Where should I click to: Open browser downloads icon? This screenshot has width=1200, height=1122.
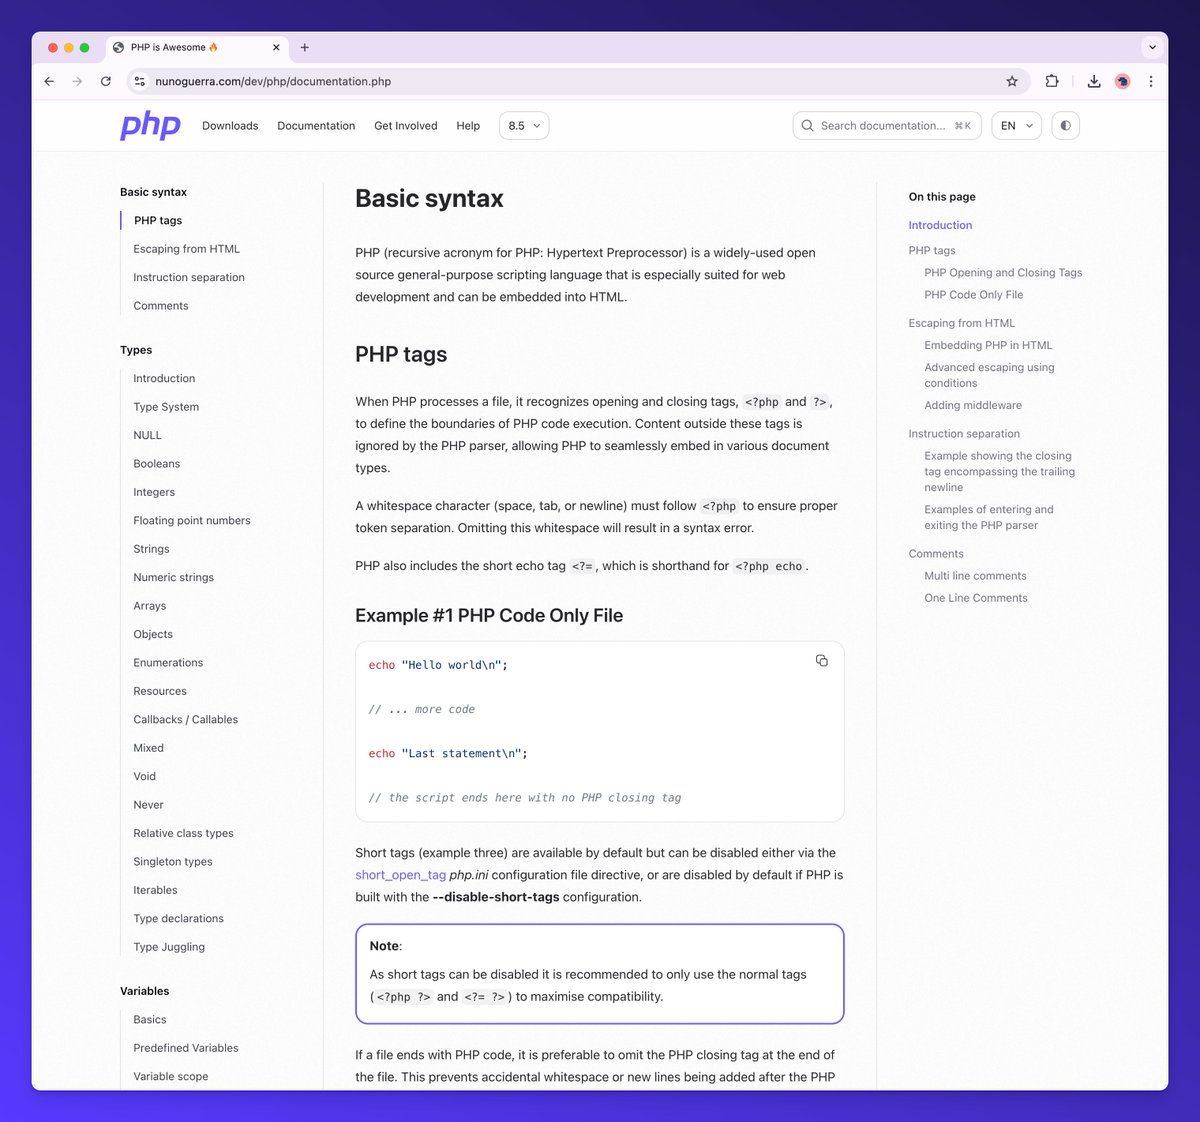point(1094,81)
